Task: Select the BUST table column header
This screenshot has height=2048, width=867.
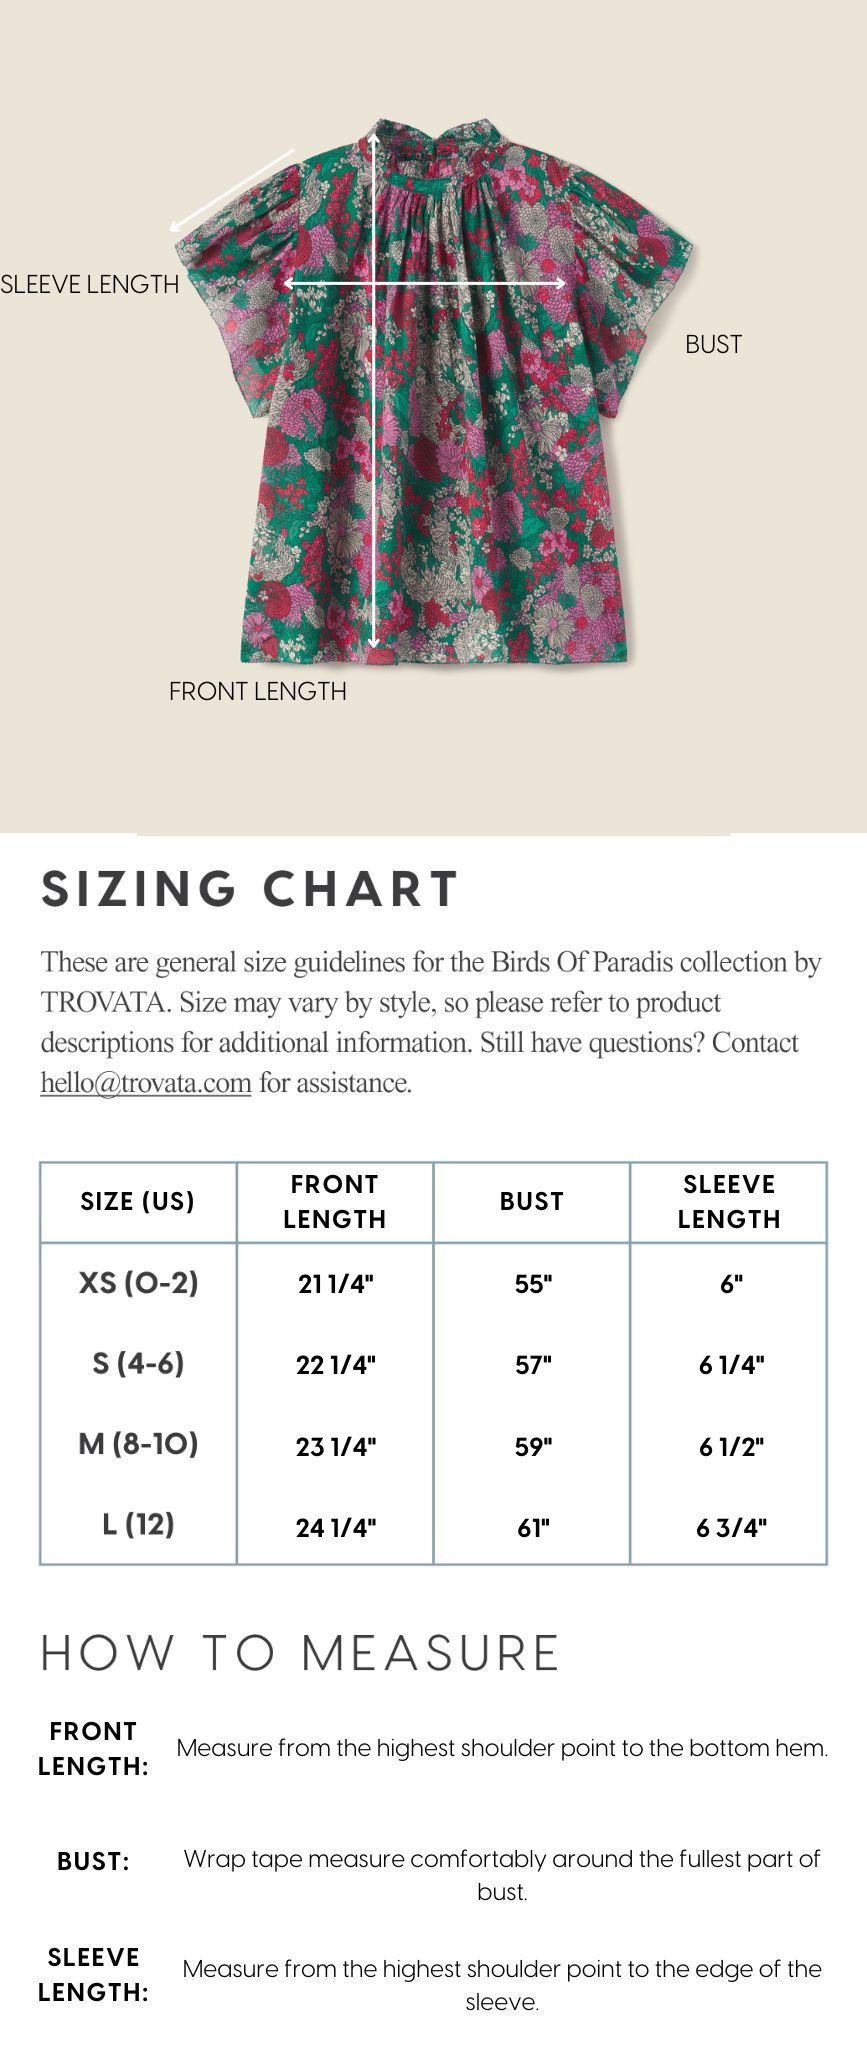Action: 532,1202
